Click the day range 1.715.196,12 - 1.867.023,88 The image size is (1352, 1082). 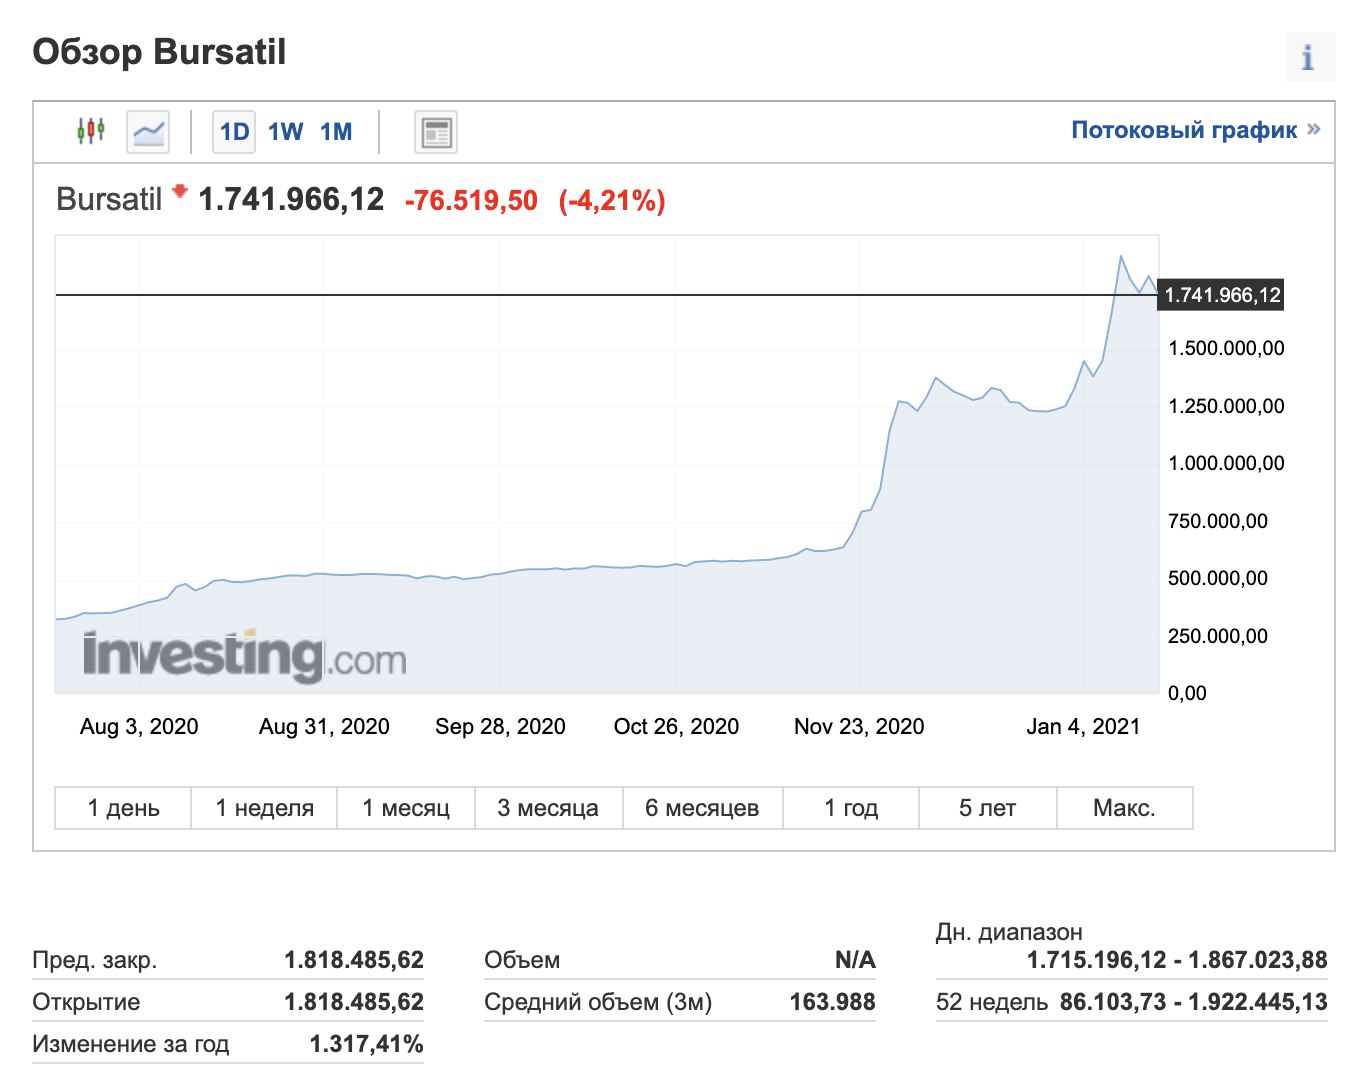pyautogui.click(x=1177, y=960)
